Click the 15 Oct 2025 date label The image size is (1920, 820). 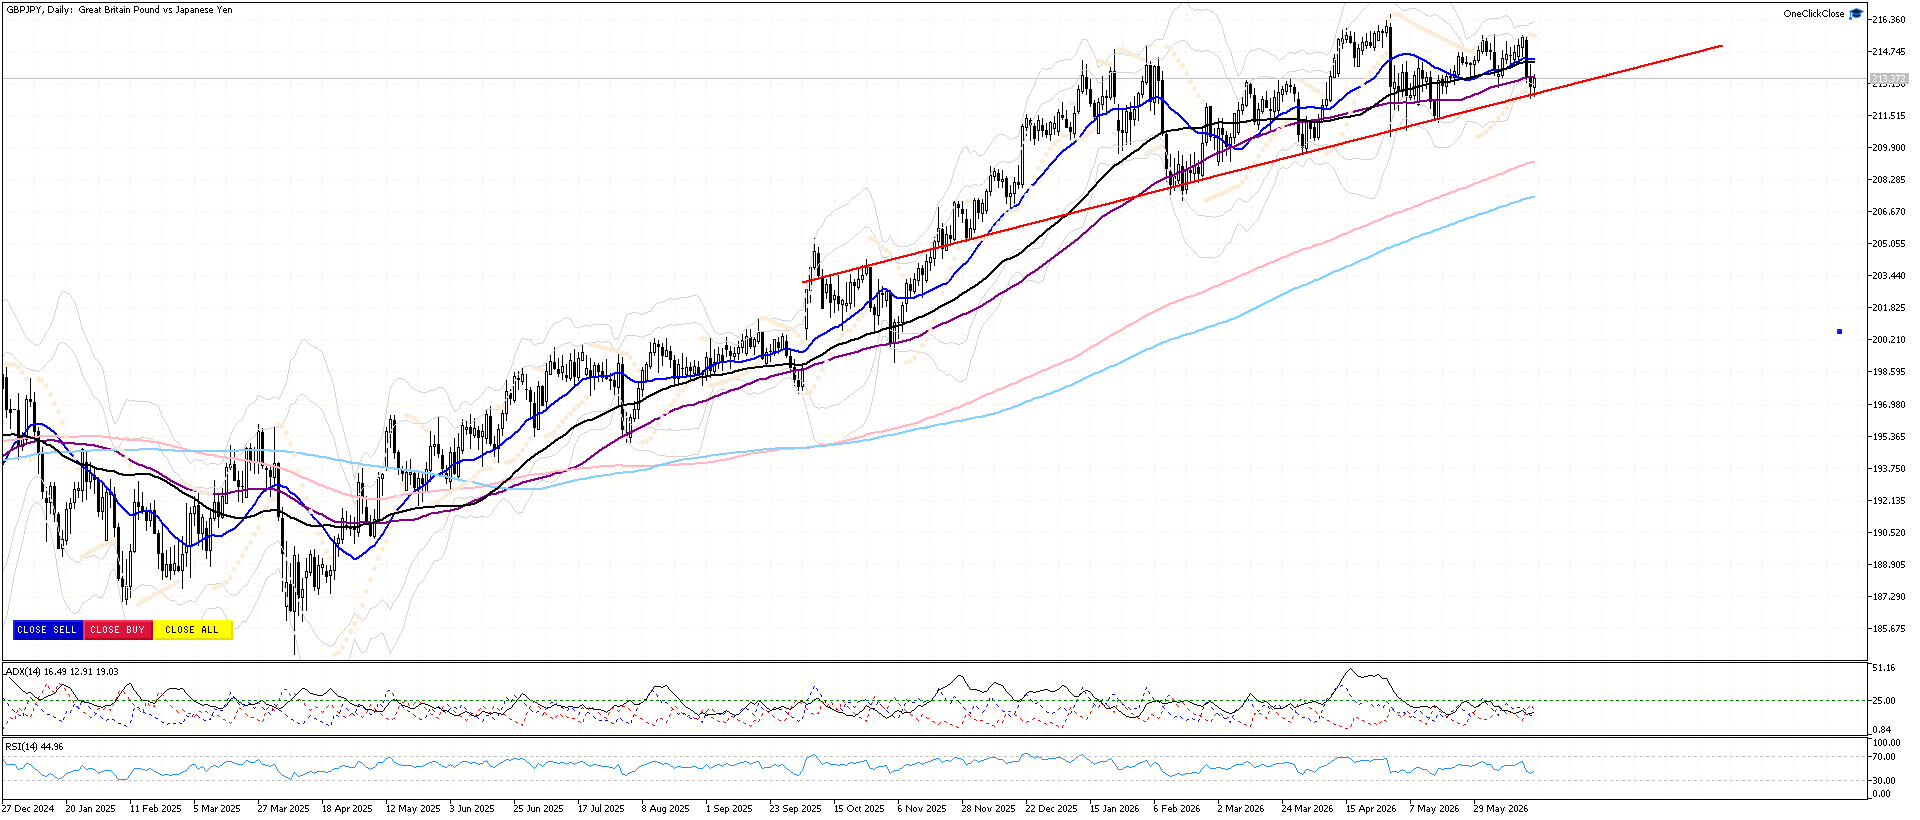click(859, 809)
